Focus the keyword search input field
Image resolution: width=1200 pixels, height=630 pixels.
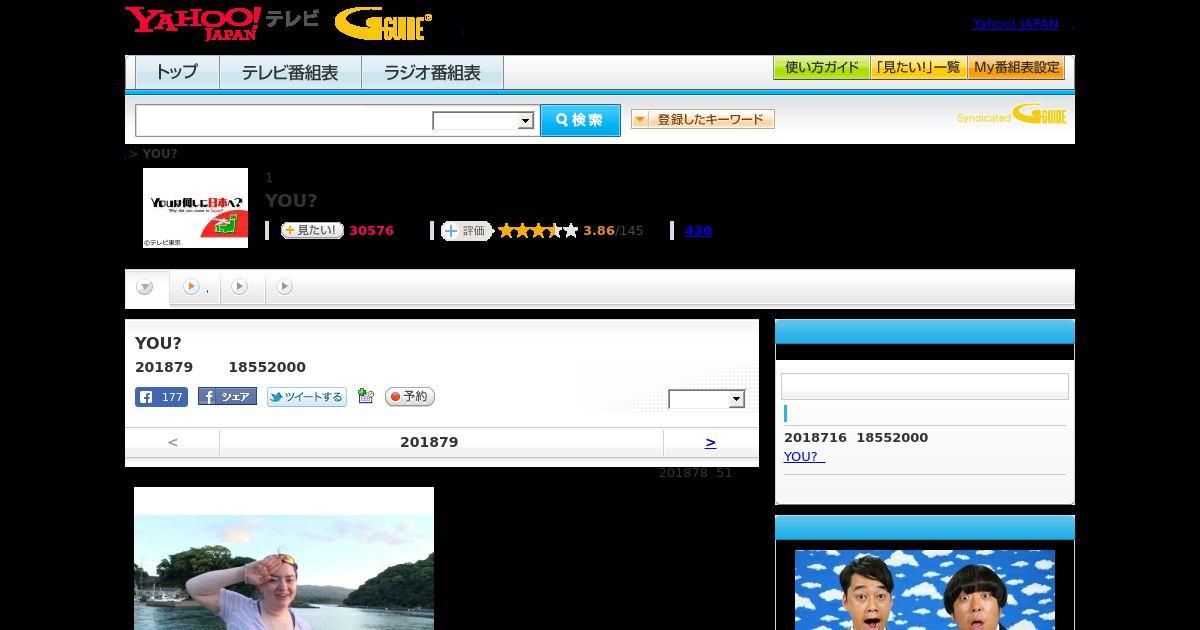pyautogui.click(x=284, y=120)
